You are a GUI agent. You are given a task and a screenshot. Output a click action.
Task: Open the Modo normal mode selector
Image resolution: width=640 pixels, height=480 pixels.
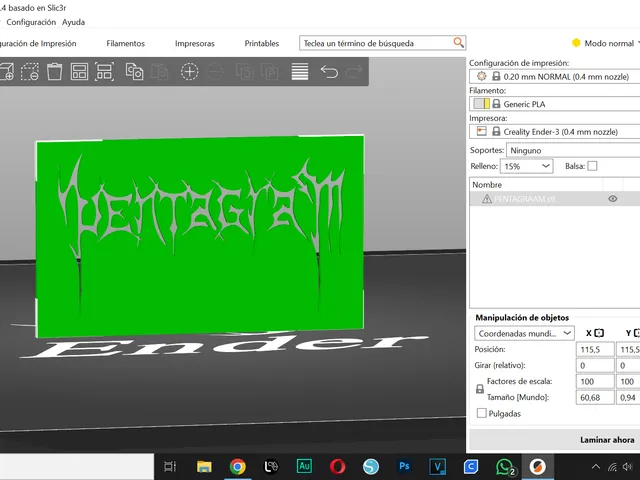tap(606, 43)
